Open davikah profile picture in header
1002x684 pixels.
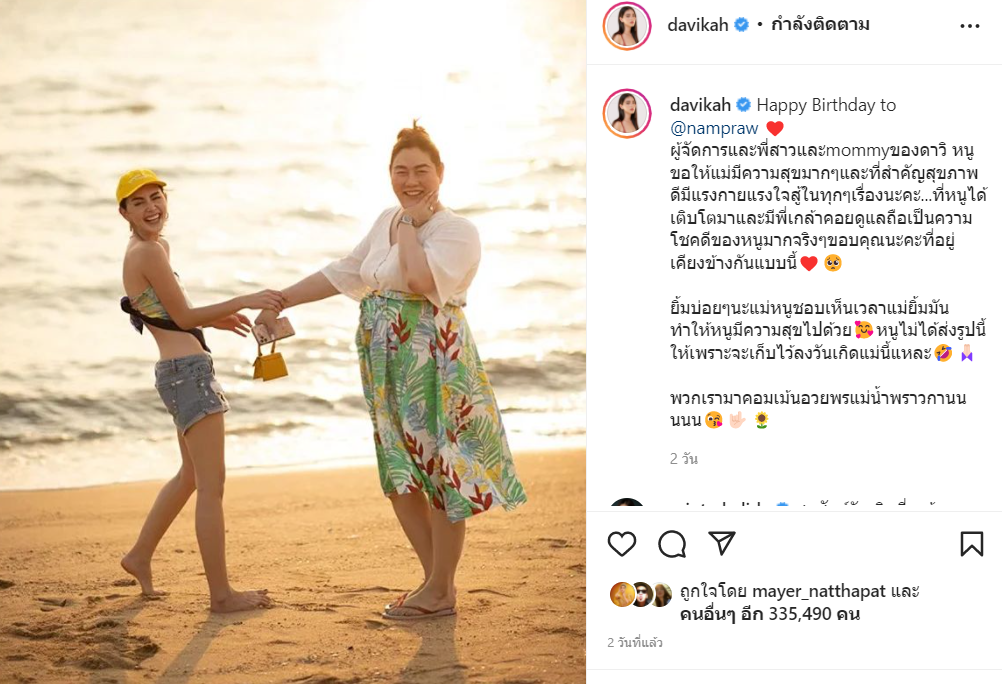pyautogui.click(x=627, y=26)
